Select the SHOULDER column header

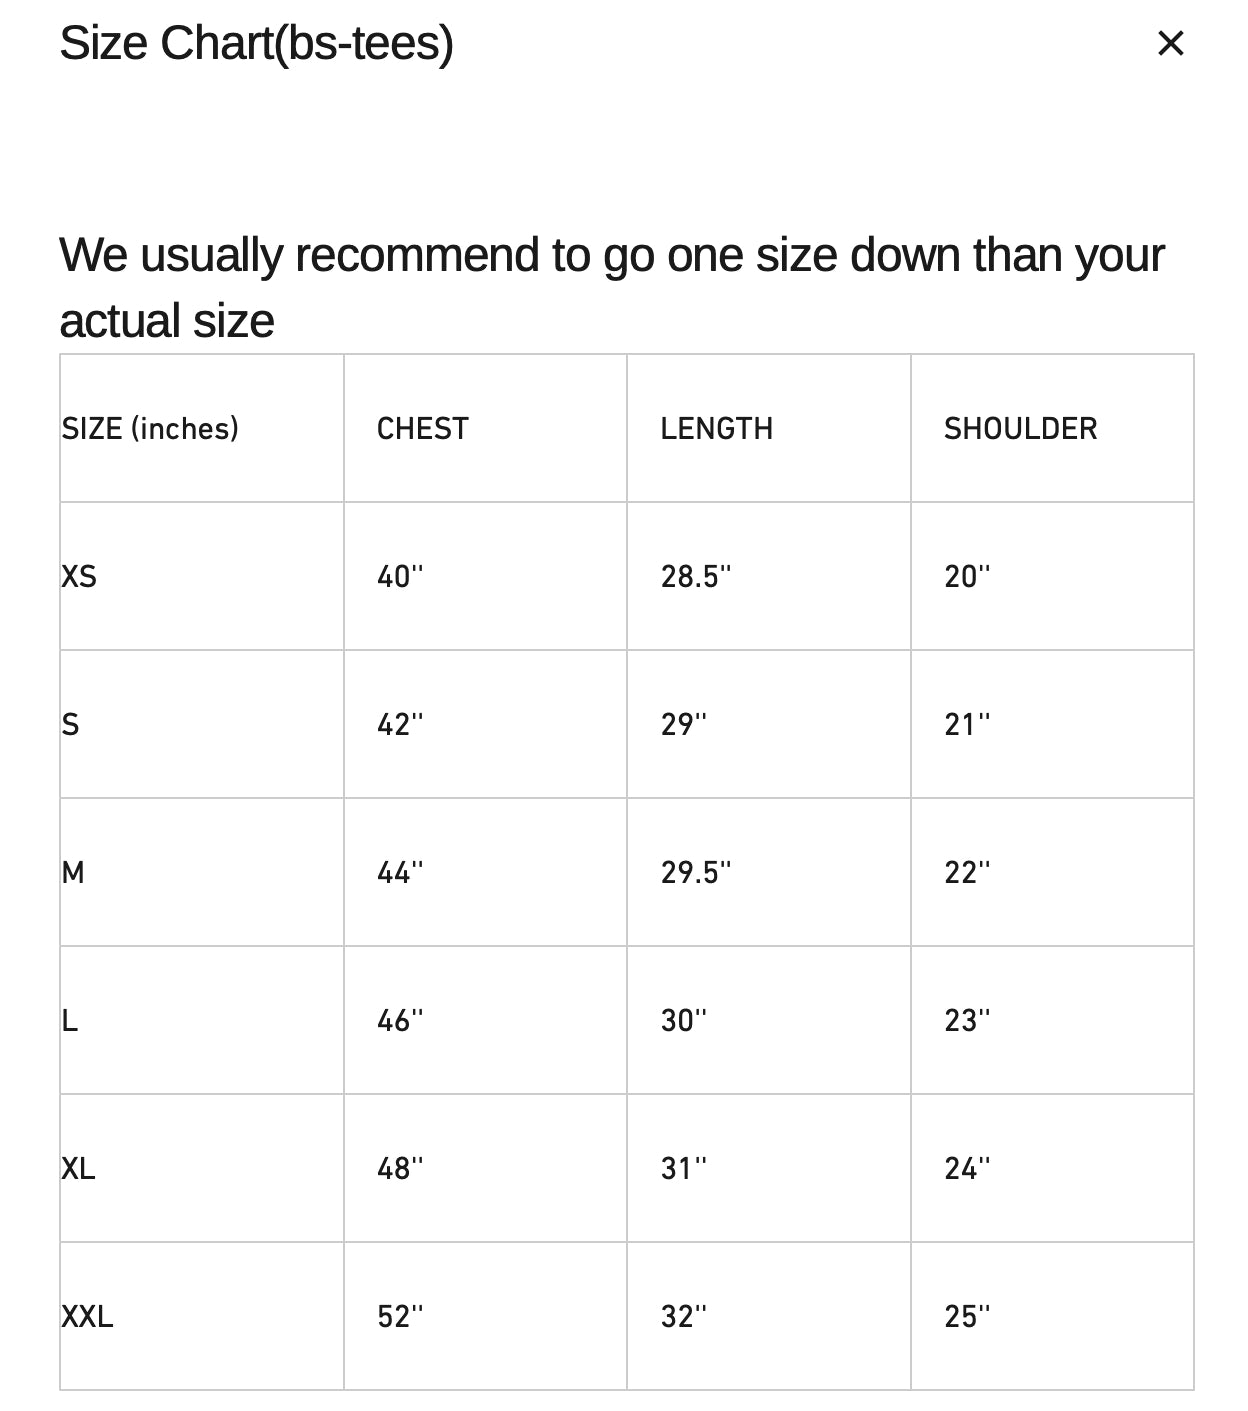[x=1020, y=428]
